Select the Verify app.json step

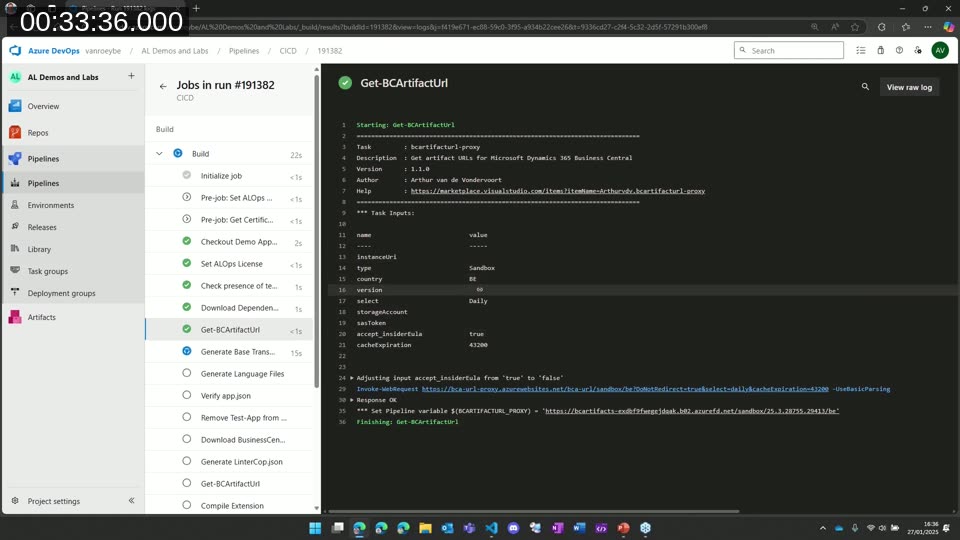pos(230,396)
